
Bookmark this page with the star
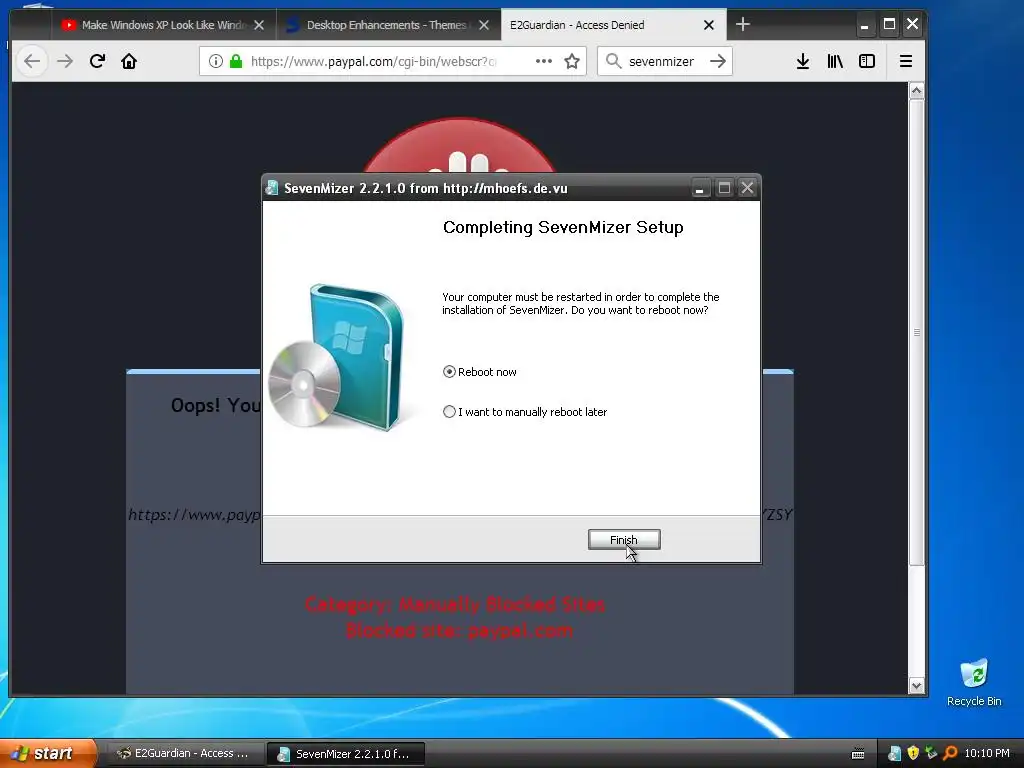pos(572,61)
